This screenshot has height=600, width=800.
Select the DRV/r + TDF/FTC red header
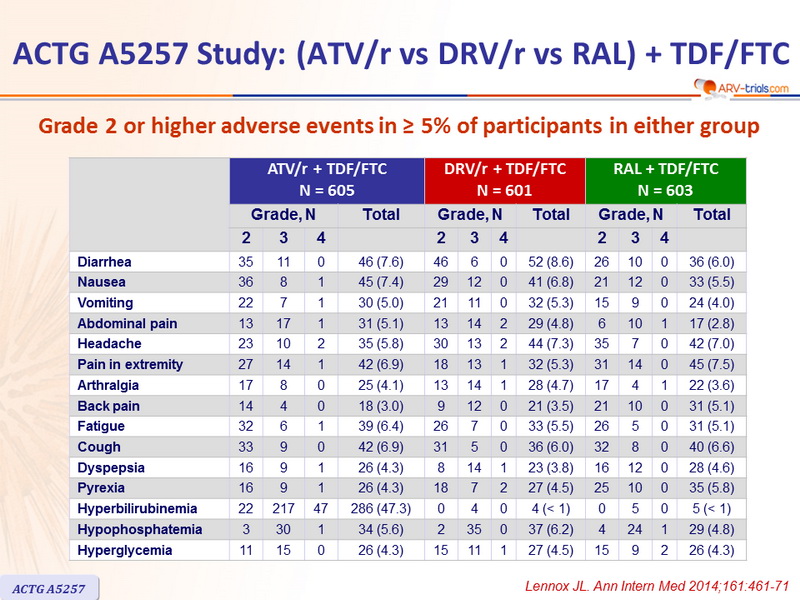pos(504,179)
